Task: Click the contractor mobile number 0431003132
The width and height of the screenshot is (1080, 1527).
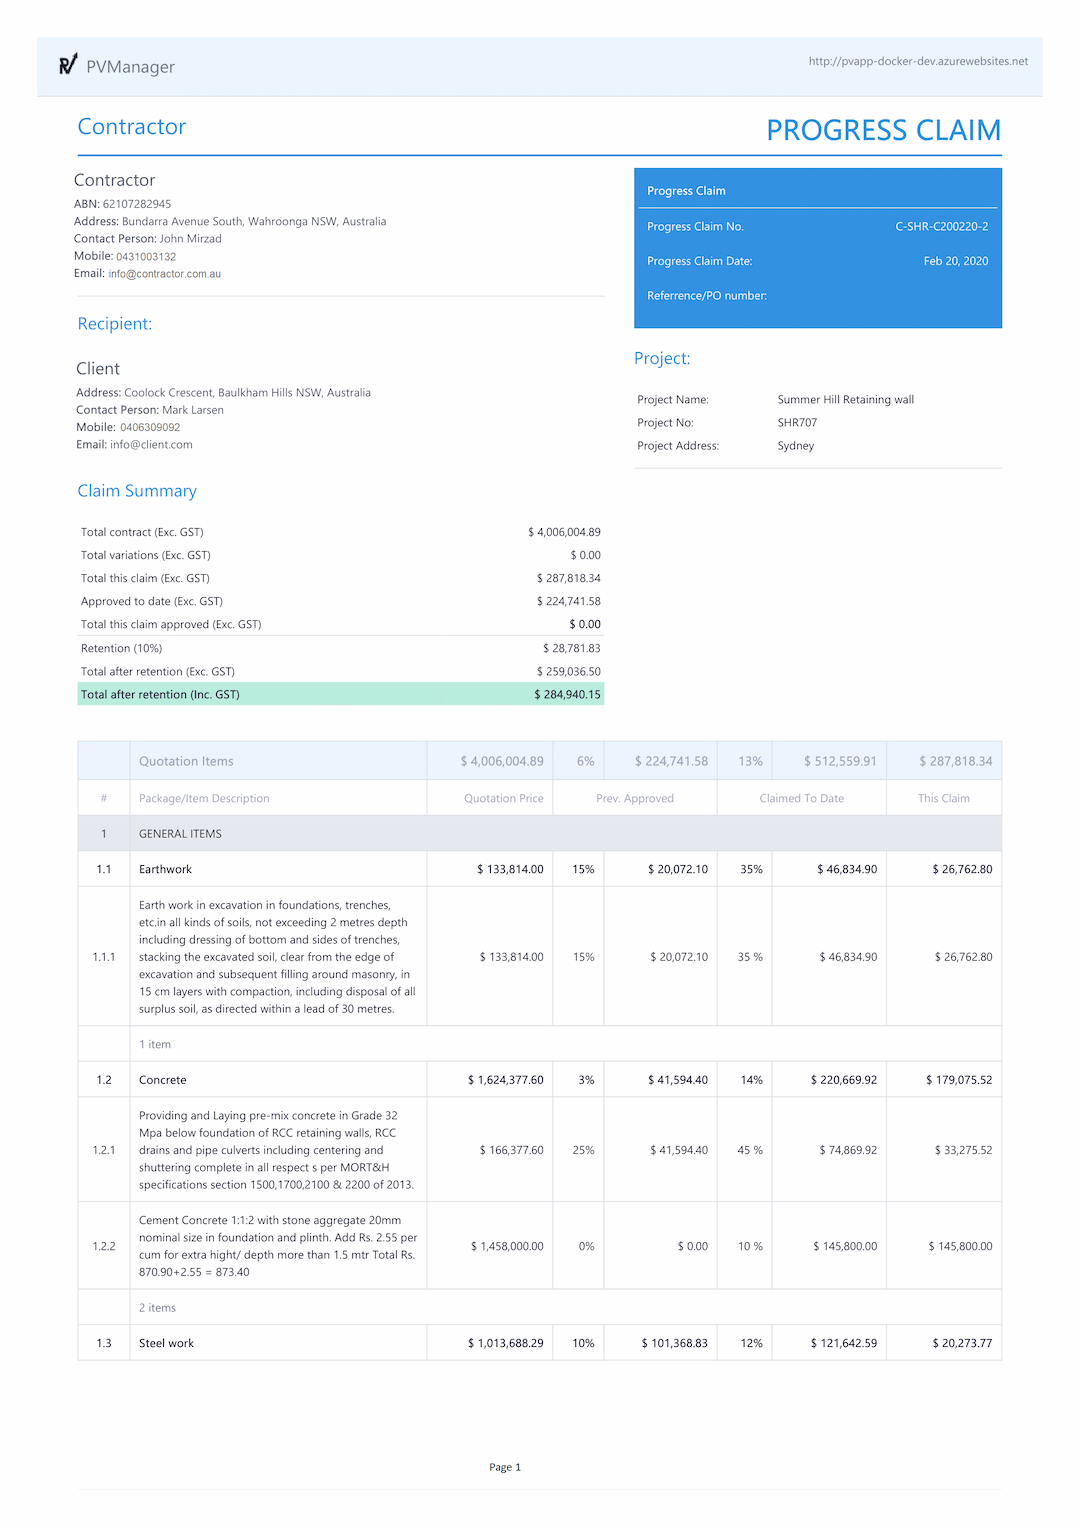Action: click(x=146, y=257)
